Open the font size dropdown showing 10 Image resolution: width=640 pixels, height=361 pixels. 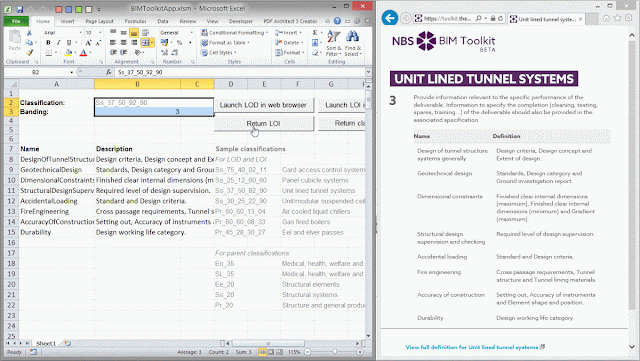(100, 33)
